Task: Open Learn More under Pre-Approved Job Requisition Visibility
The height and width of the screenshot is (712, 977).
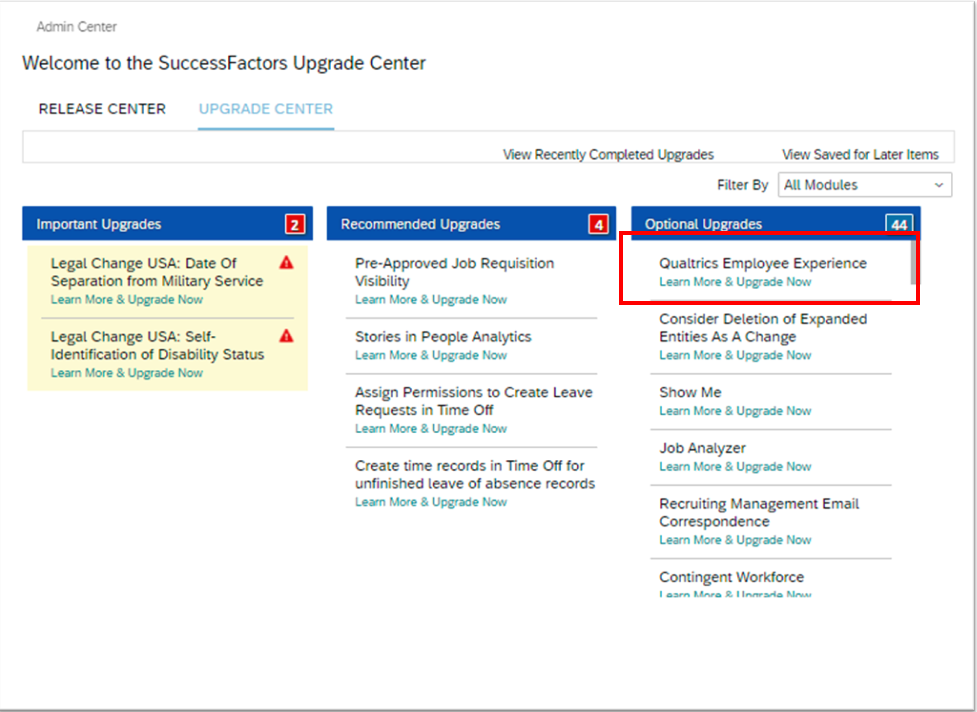Action: pos(431,300)
